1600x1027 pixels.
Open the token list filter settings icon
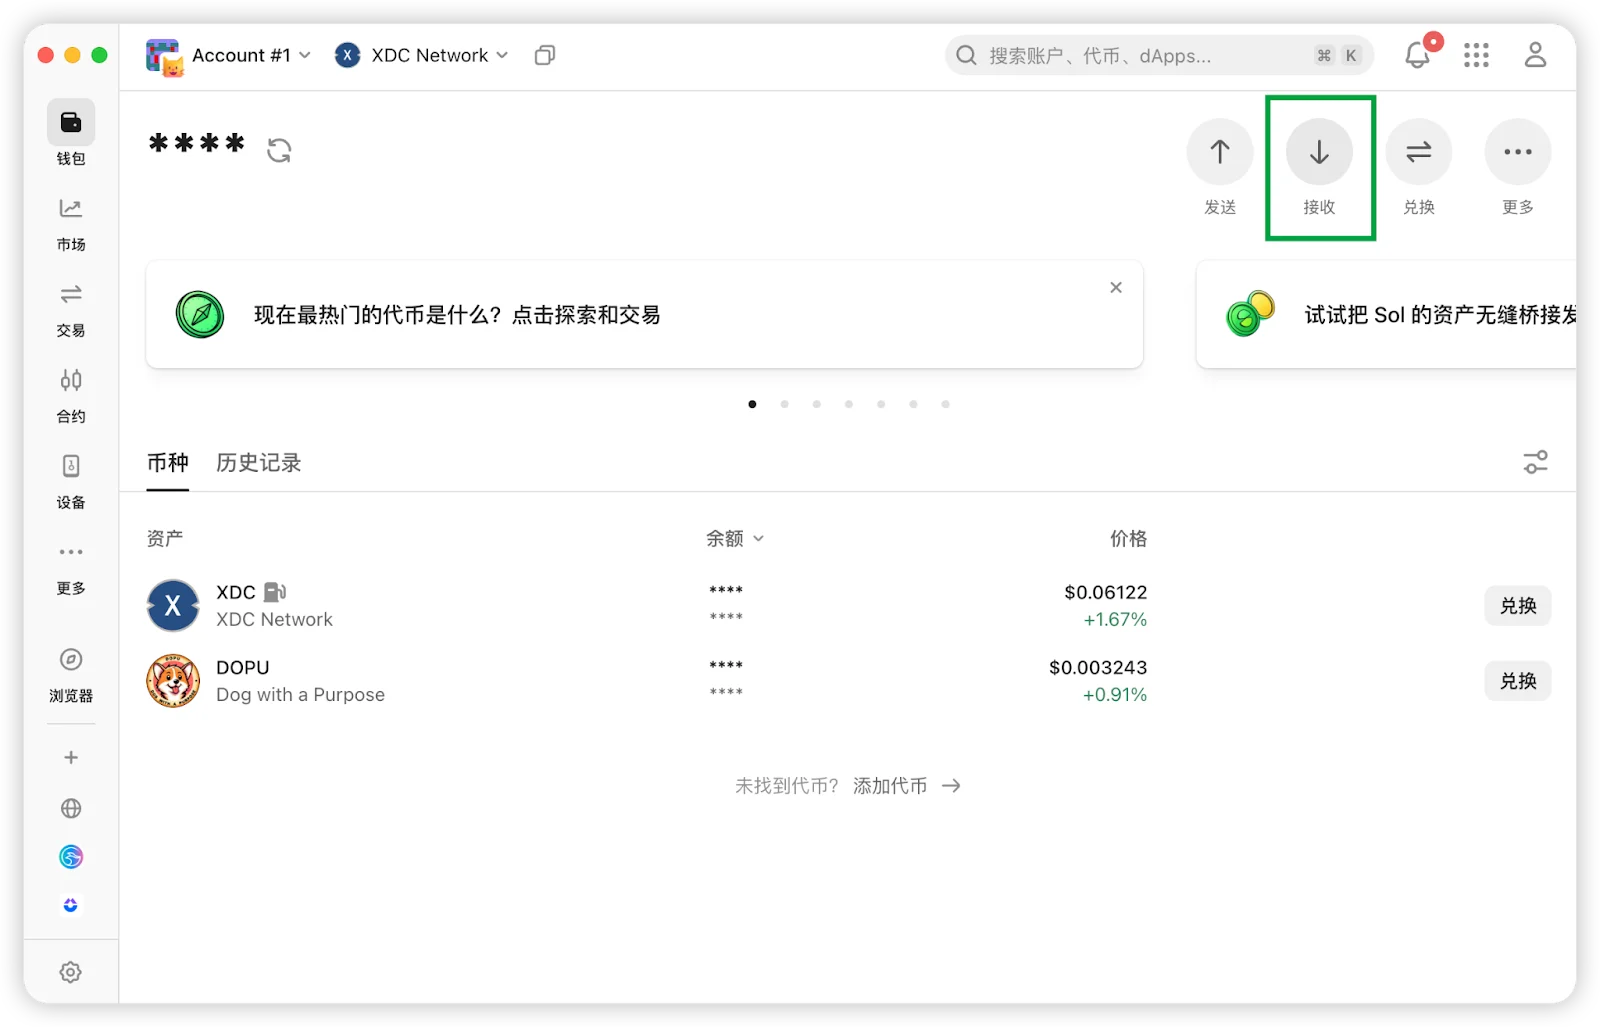[1535, 462]
